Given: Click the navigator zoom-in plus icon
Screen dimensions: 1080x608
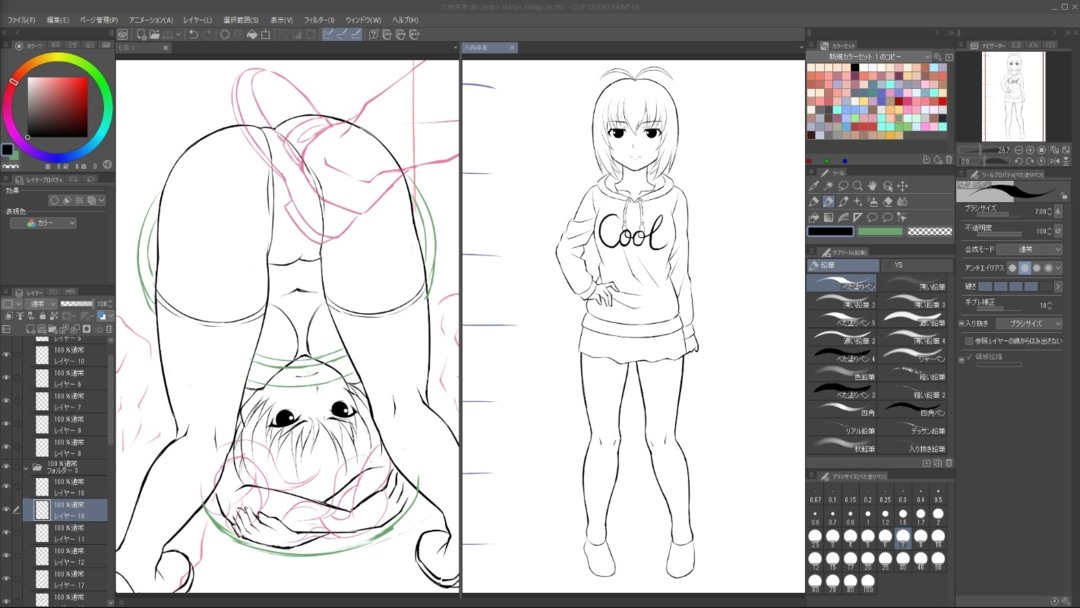Looking at the screenshot, I should 1030,149.
